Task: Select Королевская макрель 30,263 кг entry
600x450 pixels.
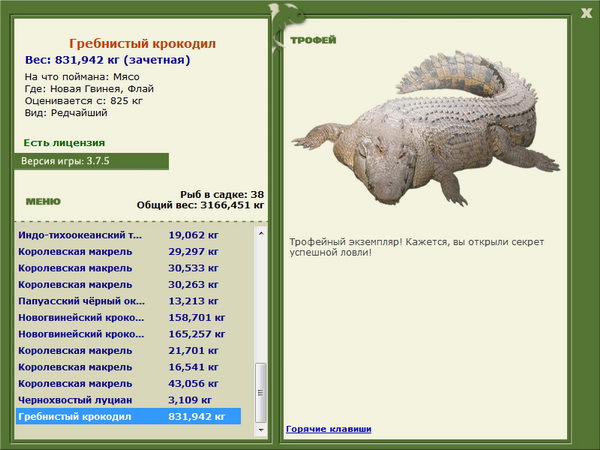Action: coord(129,285)
